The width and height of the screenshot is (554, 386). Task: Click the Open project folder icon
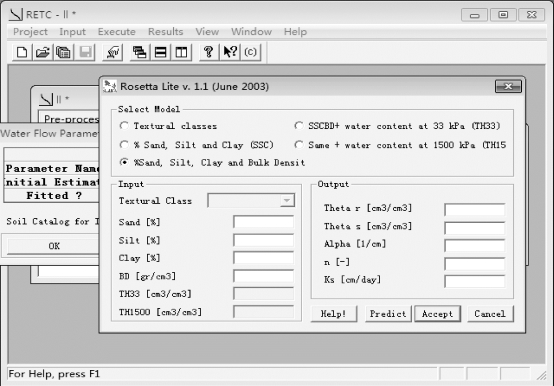click(x=42, y=53)
